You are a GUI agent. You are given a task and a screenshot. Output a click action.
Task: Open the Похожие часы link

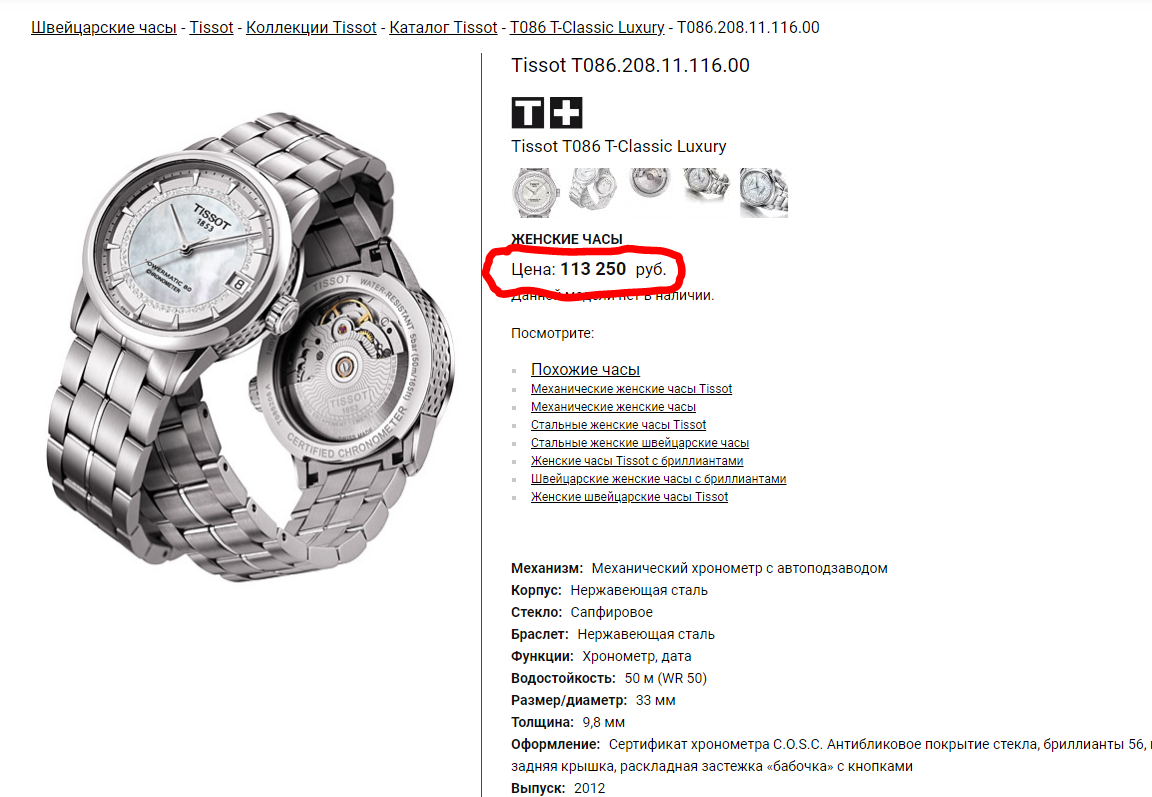pos(586,369)
